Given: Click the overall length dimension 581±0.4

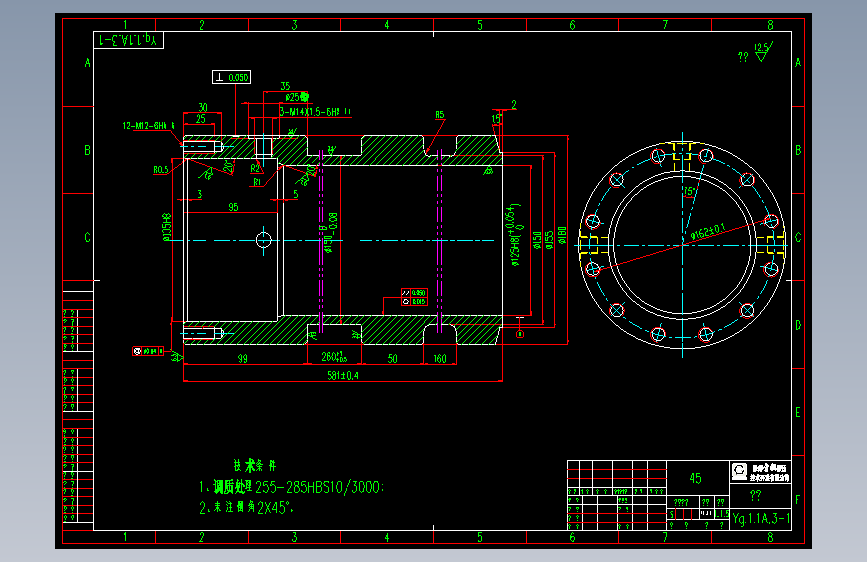Looking at the screenshot, I should tap(343, 376).
